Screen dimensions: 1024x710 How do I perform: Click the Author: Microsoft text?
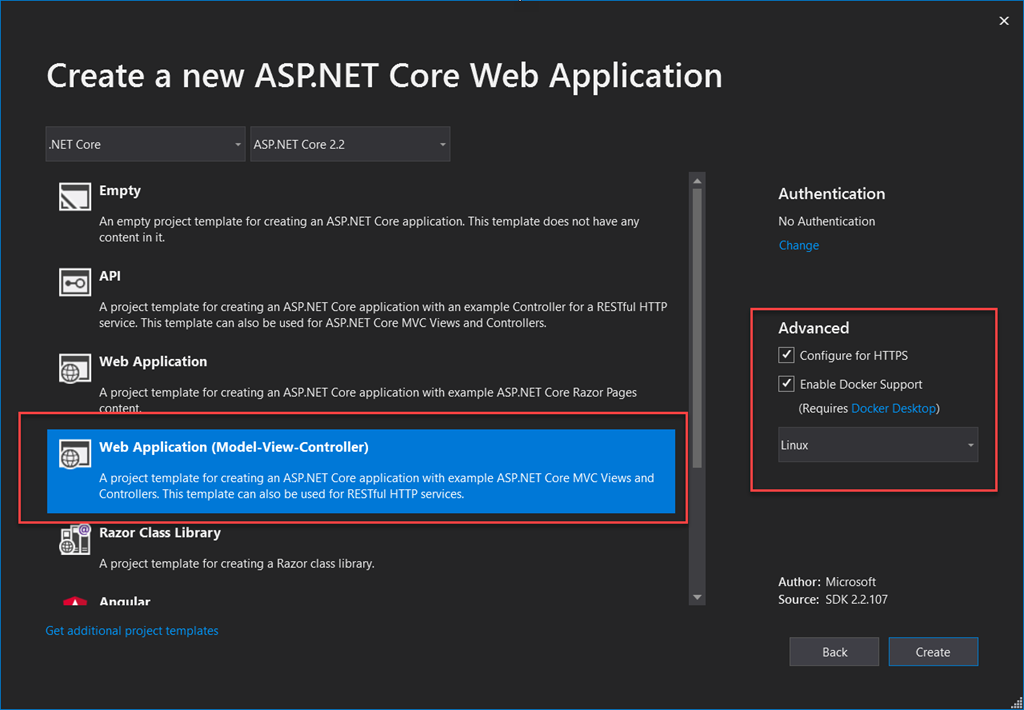point(827,581)
